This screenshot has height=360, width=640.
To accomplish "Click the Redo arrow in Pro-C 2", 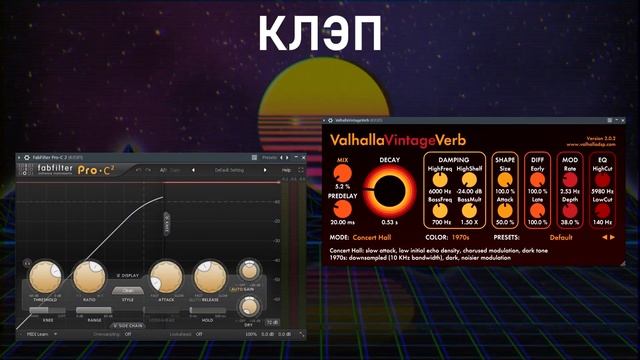I will pyautogui.click(x=148, y=170).
